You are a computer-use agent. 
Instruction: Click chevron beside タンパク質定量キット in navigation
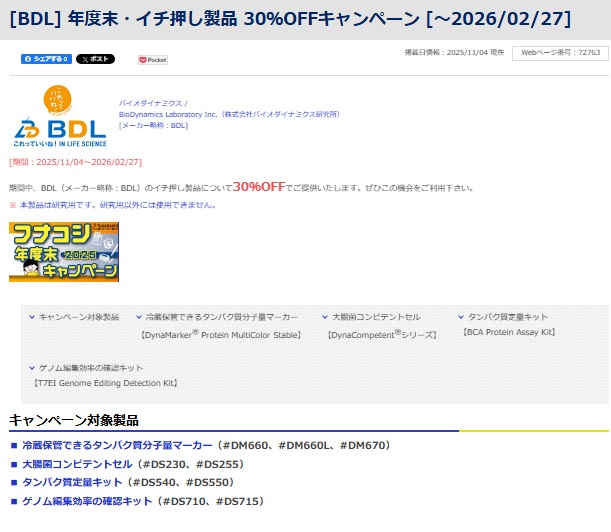pyautogui.click(x=460, y=316)
